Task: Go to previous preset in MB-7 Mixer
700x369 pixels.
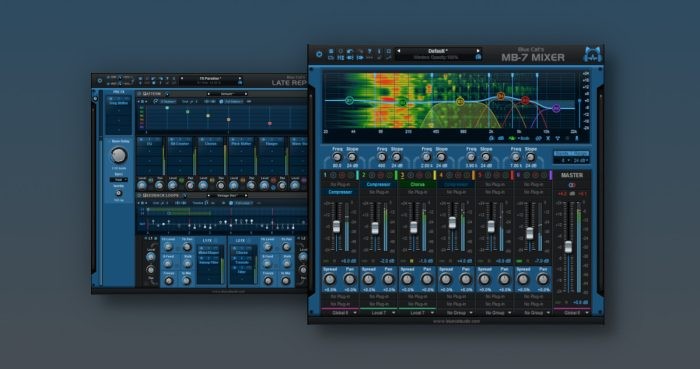Action: click(399, 51)
